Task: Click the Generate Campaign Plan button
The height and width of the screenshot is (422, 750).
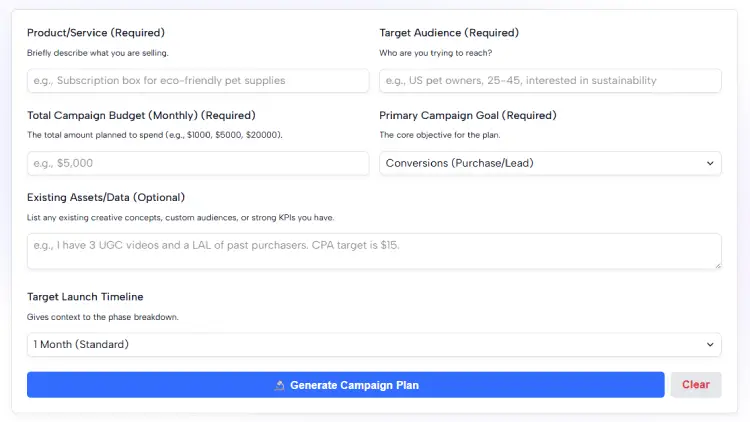Action: tap(345, 385)
